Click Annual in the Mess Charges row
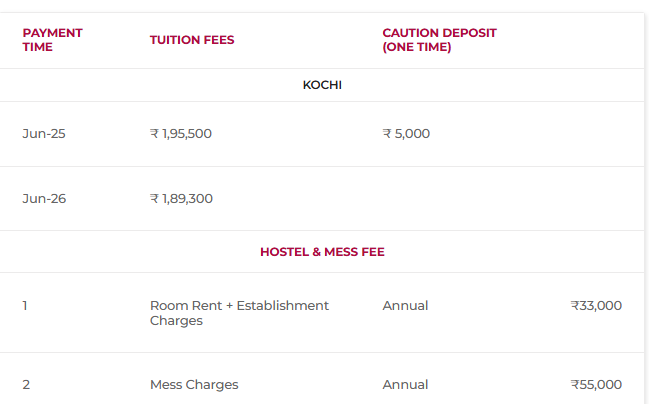The height and width of the screenshot is (404, 649). (405, 384)
